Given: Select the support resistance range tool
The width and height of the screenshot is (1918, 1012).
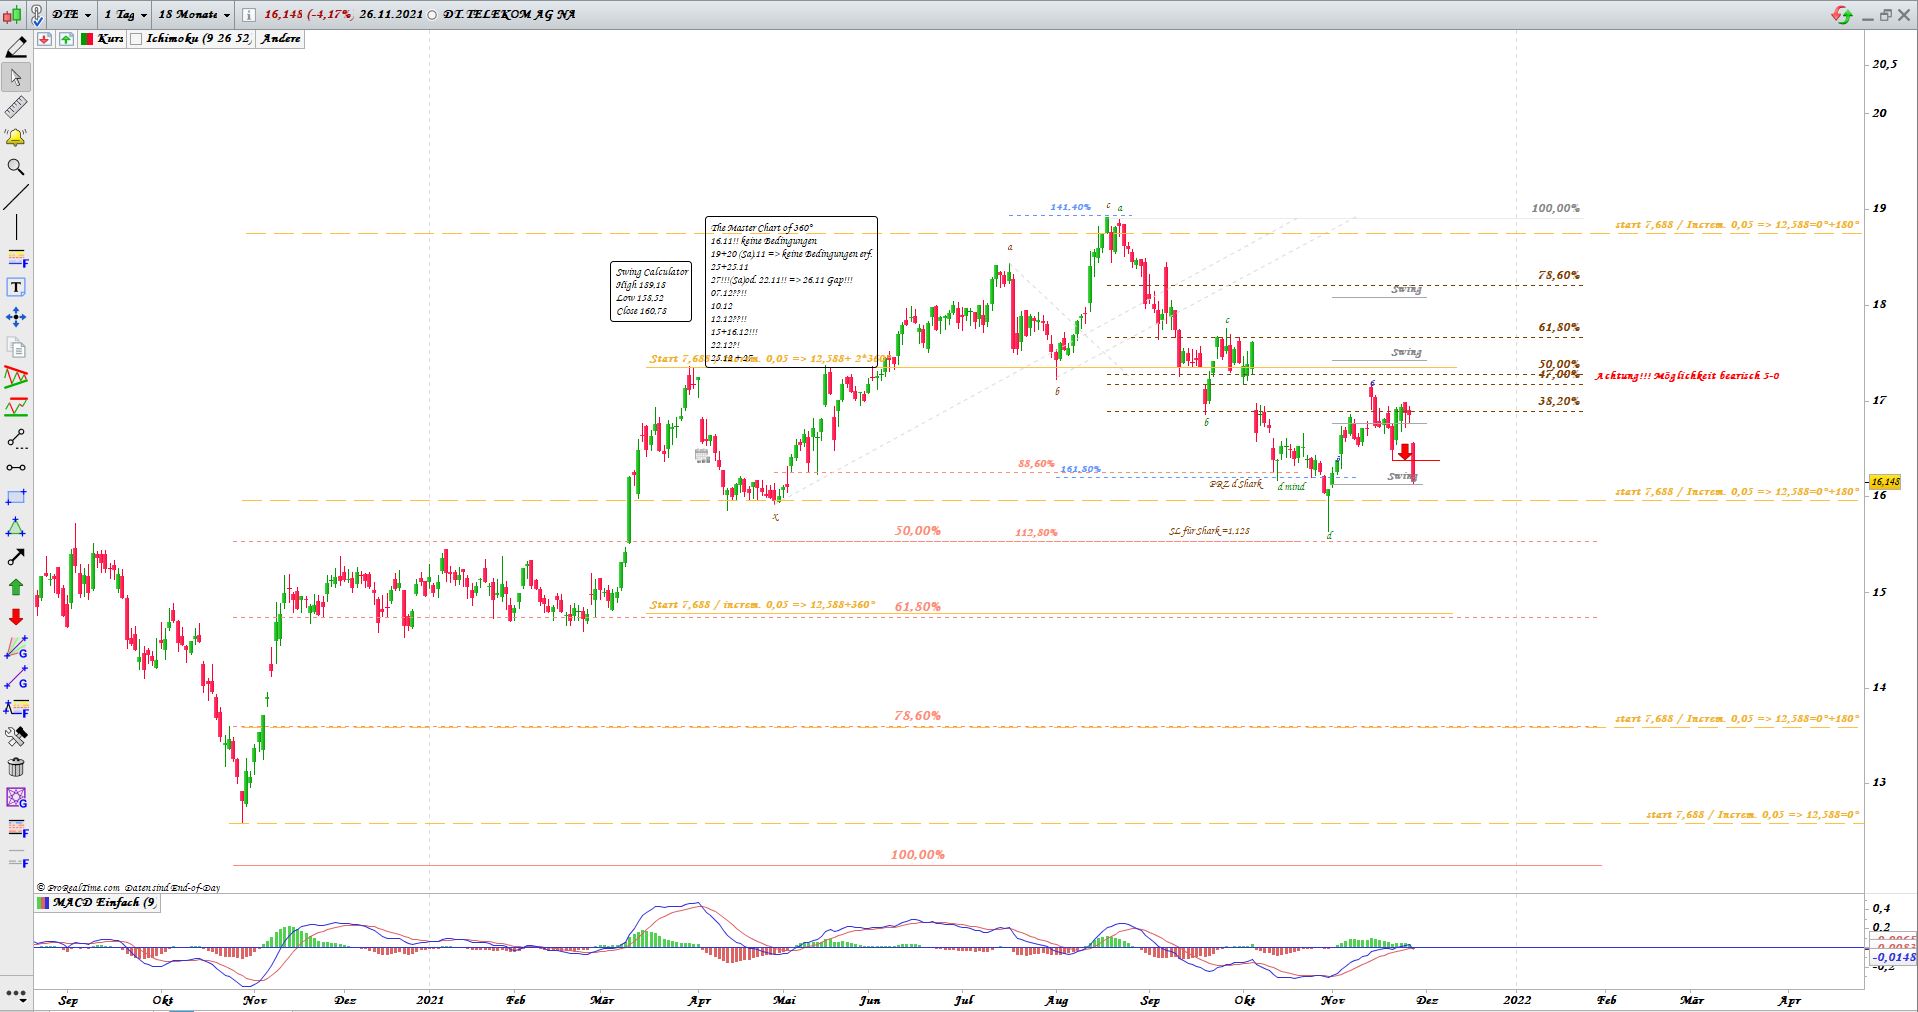Looking at the screenshot, I should (16, 407).
